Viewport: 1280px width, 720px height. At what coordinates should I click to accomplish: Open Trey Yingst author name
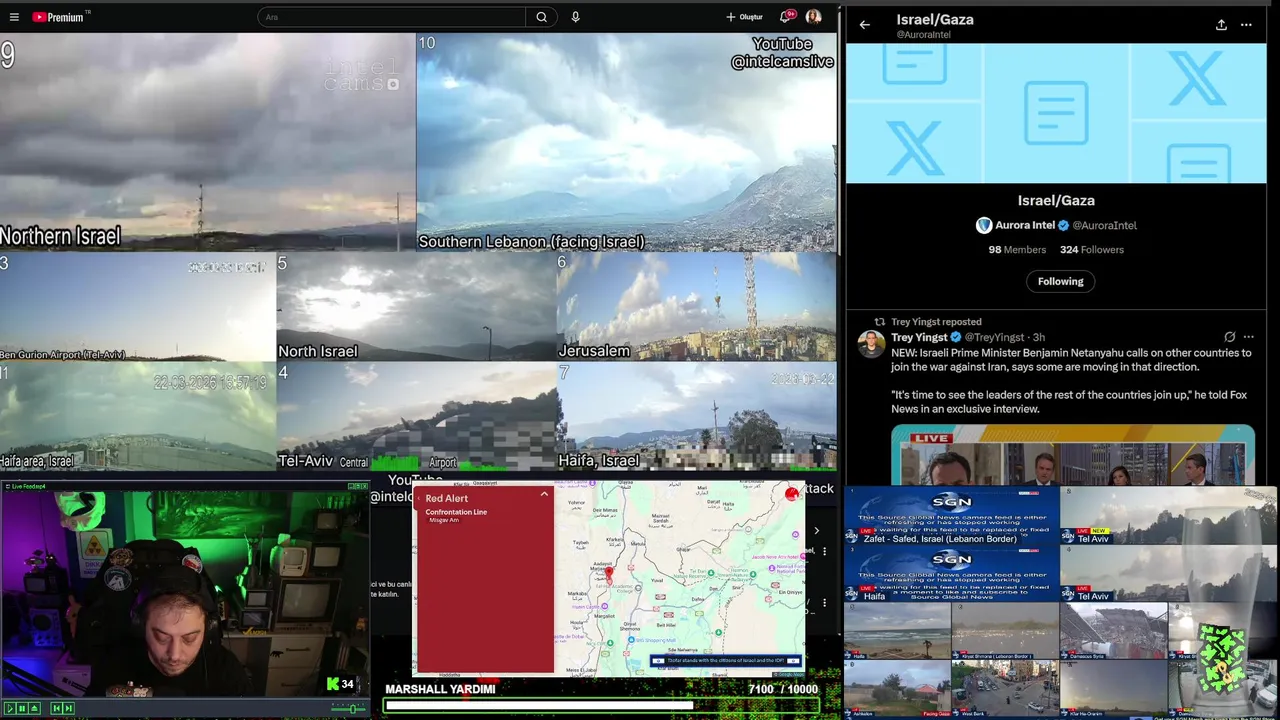[x=917, y=338]
